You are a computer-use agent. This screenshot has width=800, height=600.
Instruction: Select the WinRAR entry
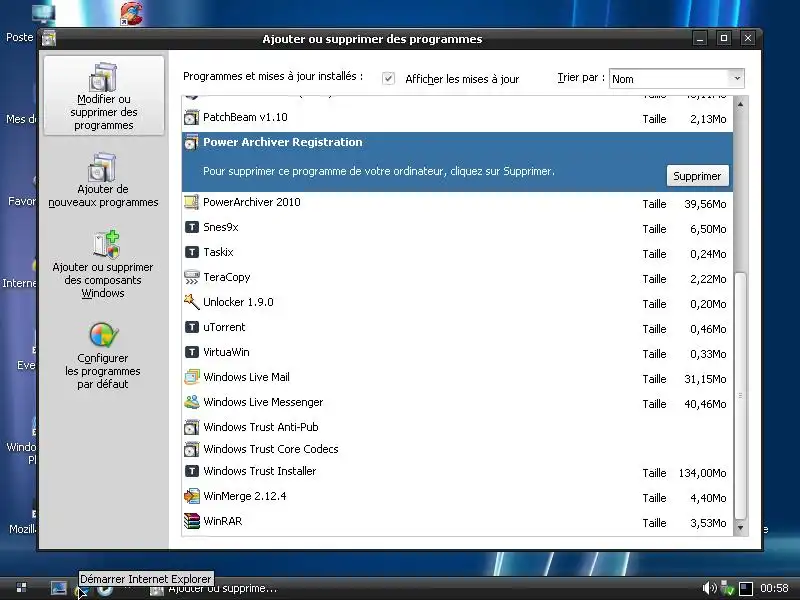coord(457,522)
